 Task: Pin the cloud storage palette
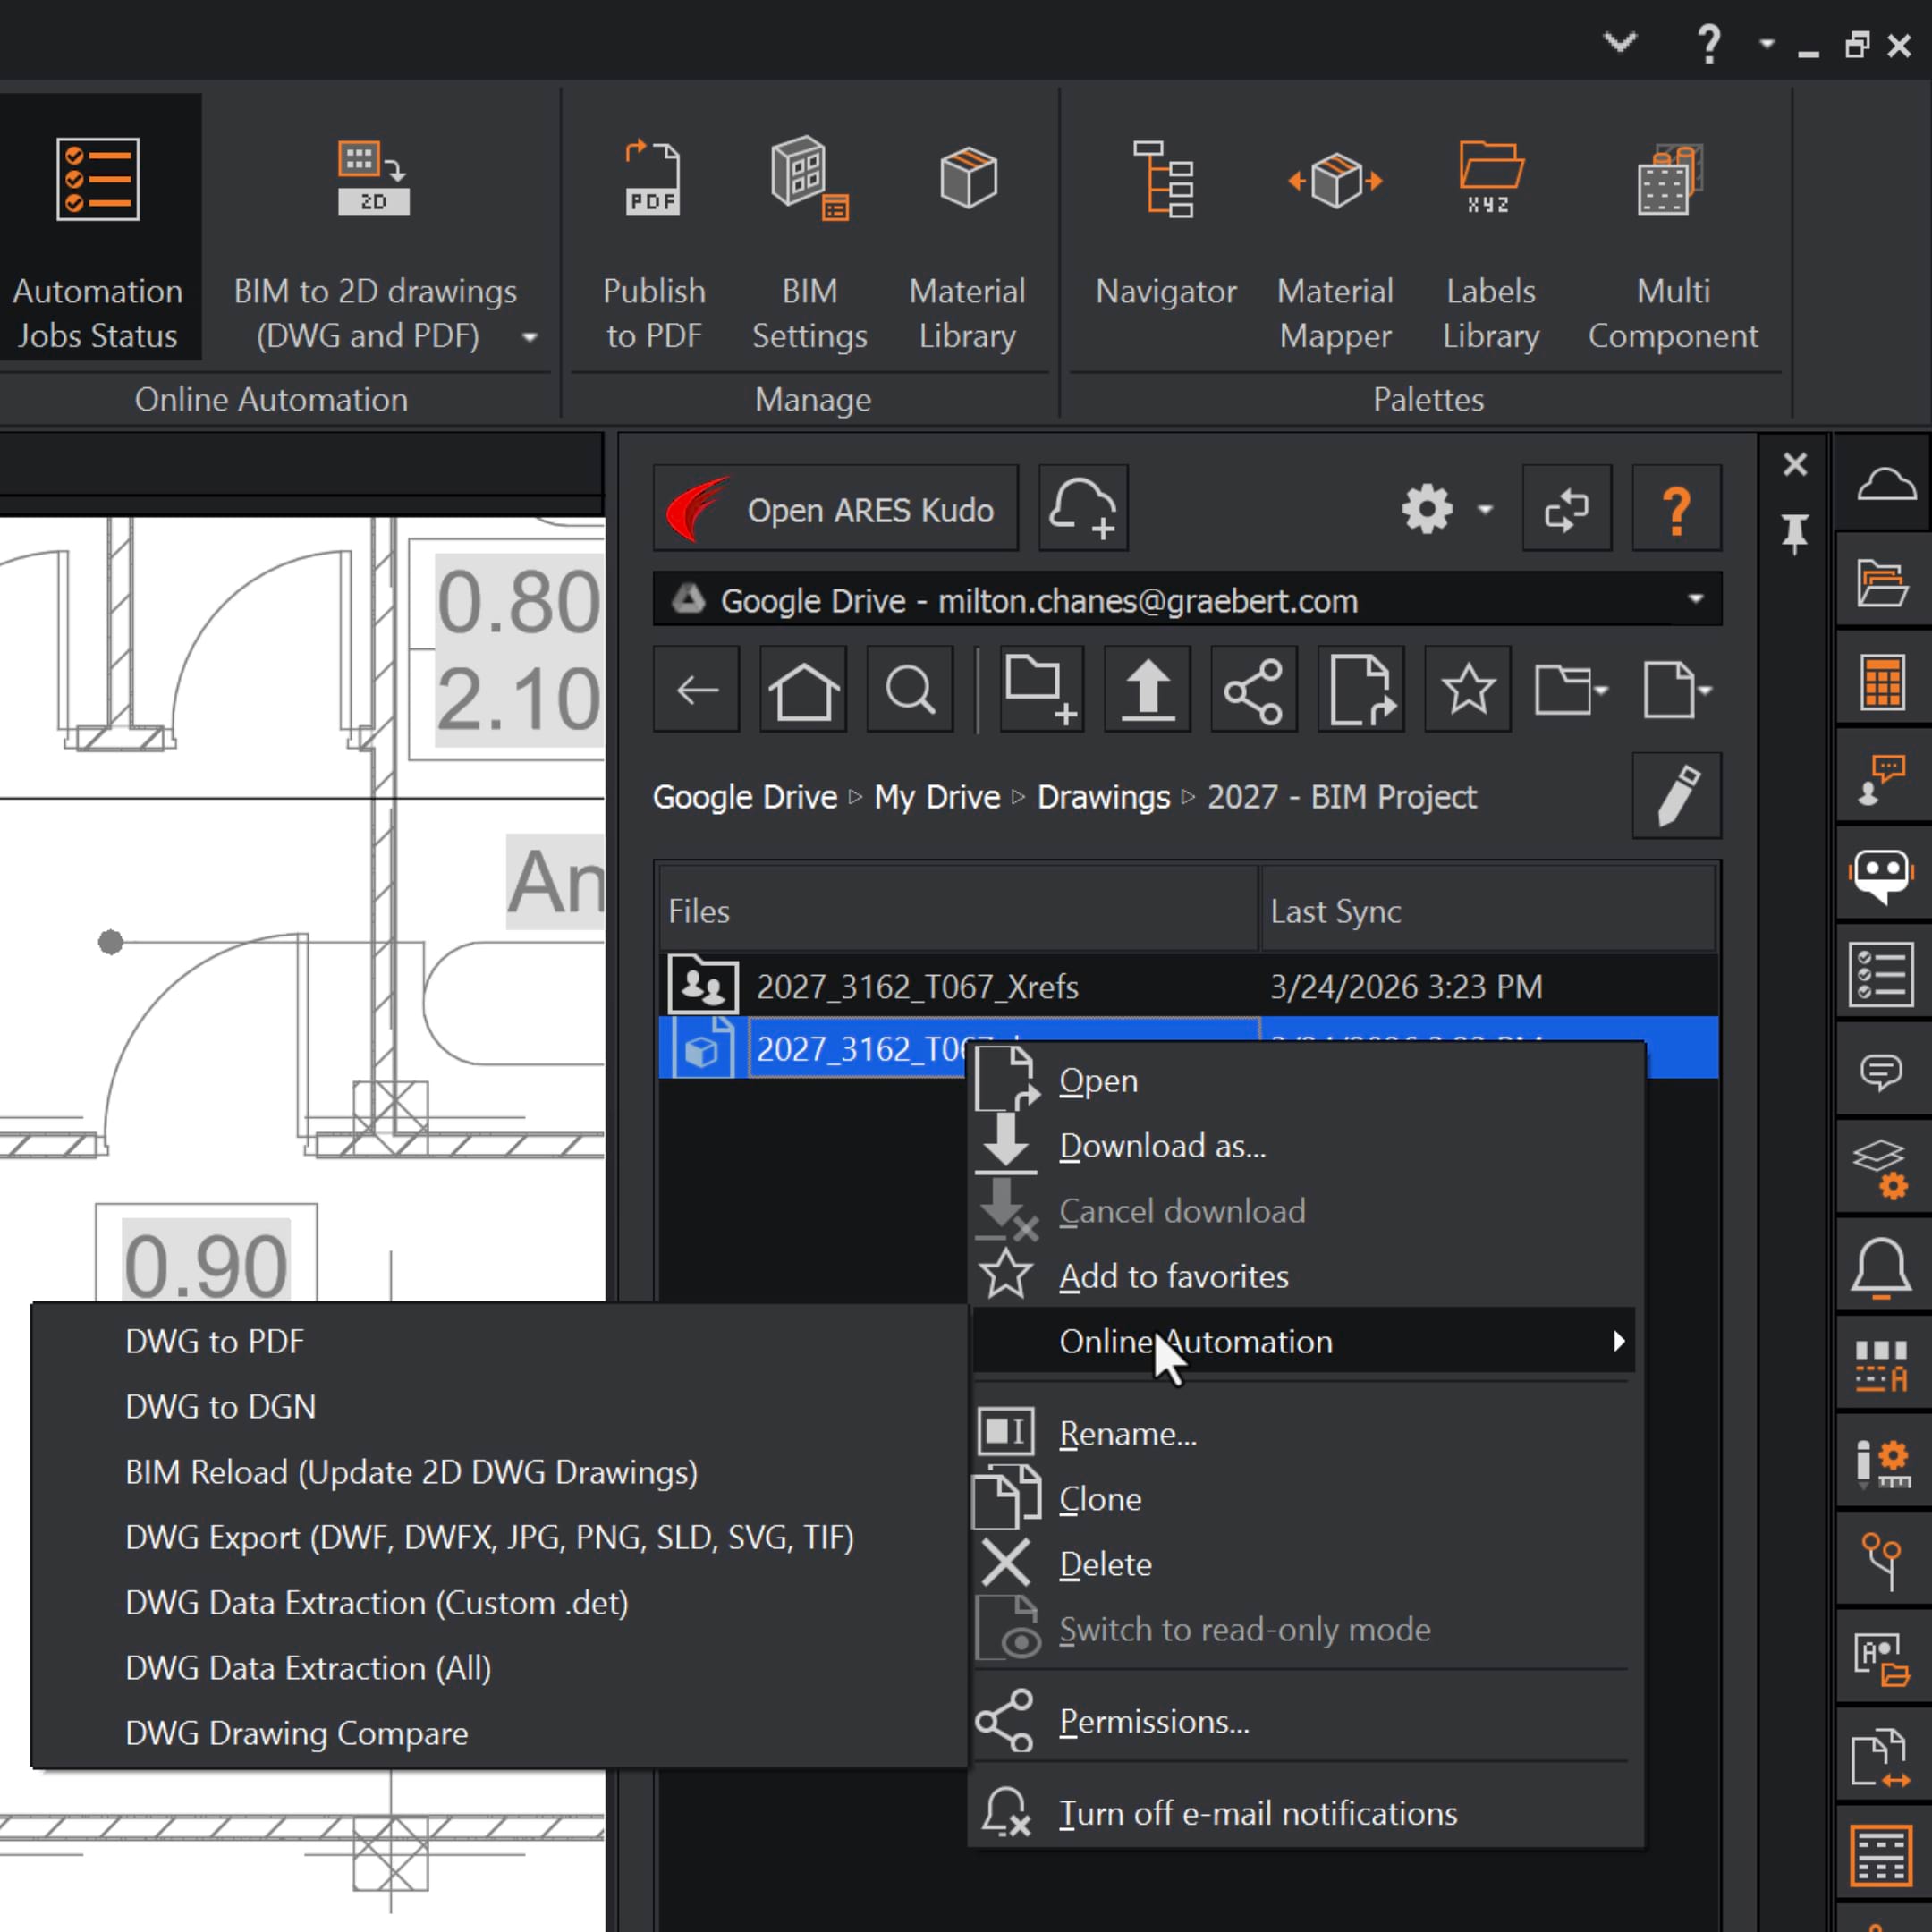pos(1795,533)
